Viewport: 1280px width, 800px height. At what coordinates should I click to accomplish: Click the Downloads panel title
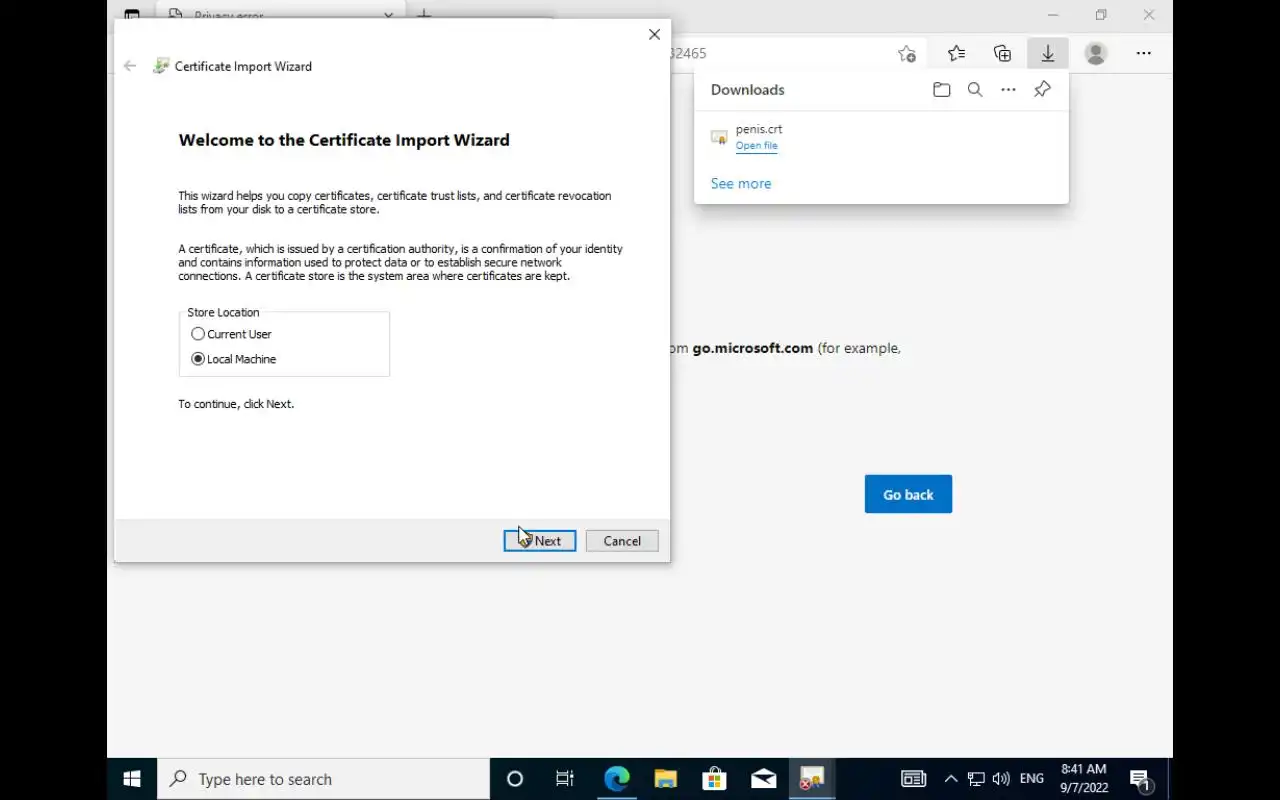pos(748,90)
